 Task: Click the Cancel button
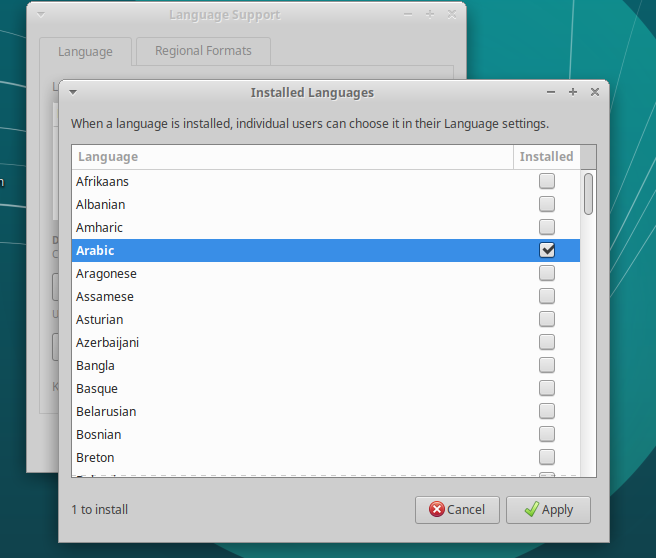(x=457, y=509)
